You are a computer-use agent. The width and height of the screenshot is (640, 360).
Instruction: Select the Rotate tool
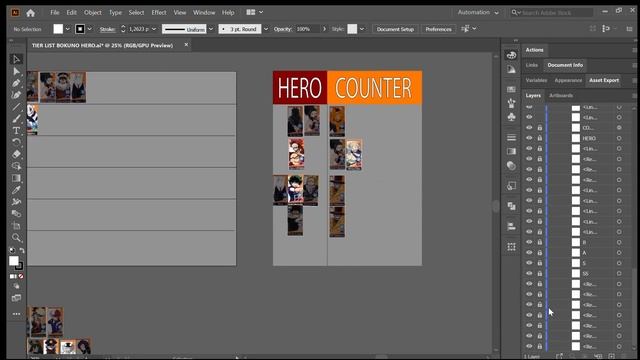(x=16, y=142)
